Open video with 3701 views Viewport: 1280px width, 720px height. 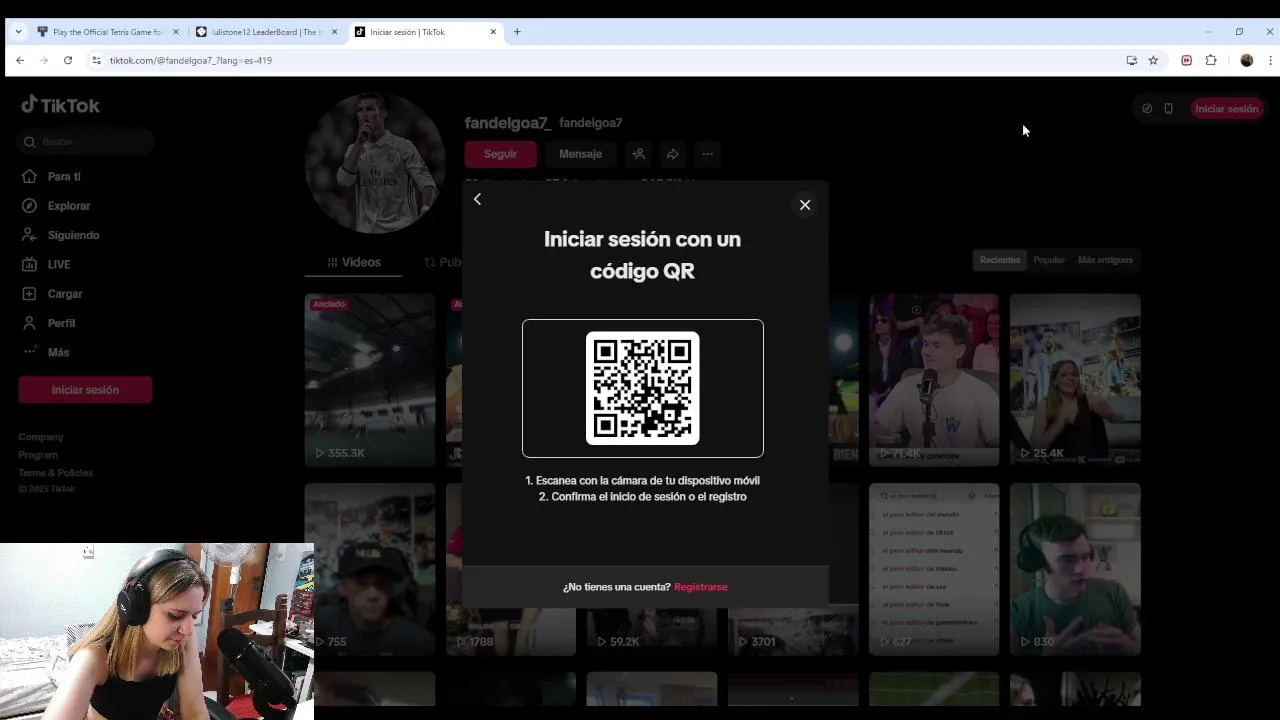[793, 631]
